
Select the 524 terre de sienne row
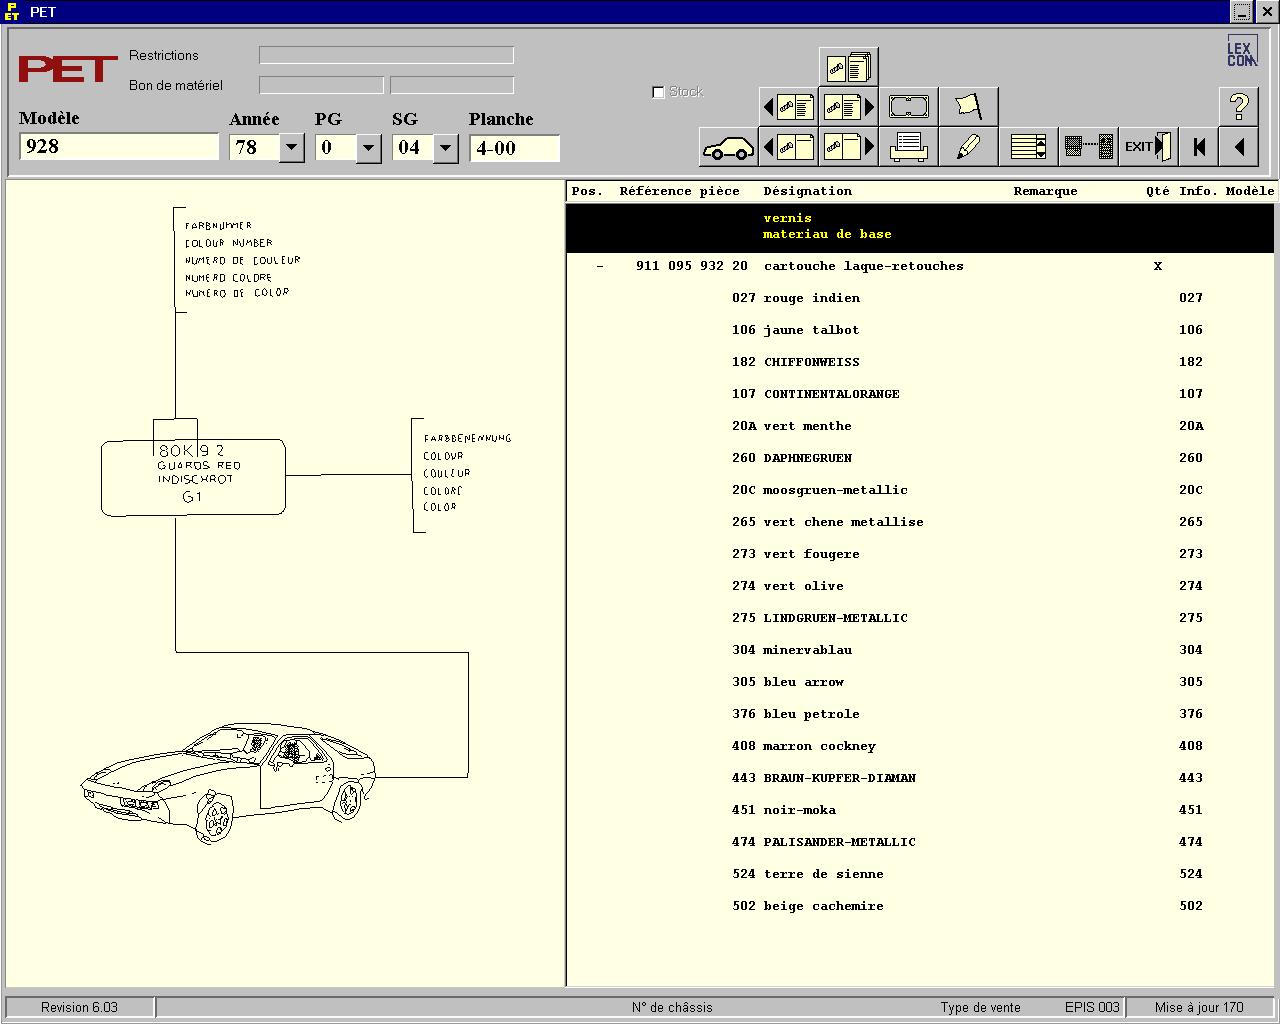pyautogui.click(x=920, y=874)
